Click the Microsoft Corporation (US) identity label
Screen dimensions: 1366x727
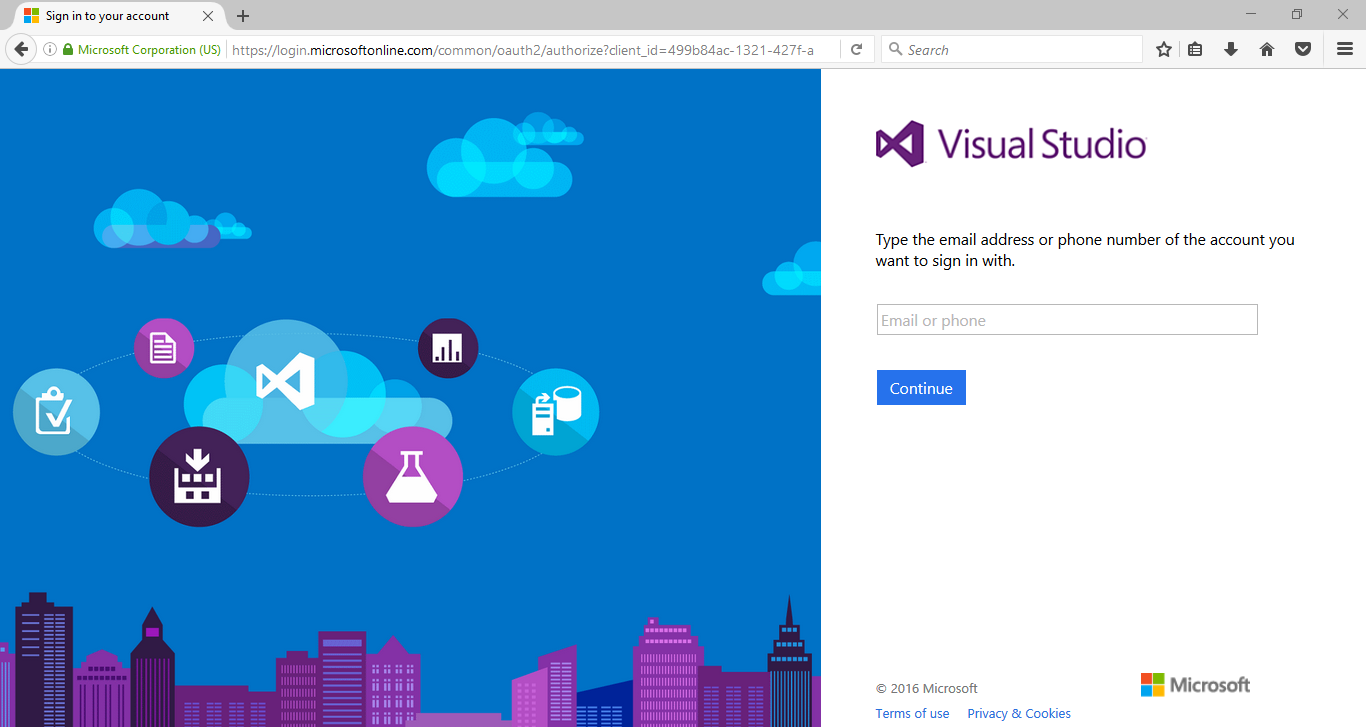[x=149, y=49]
